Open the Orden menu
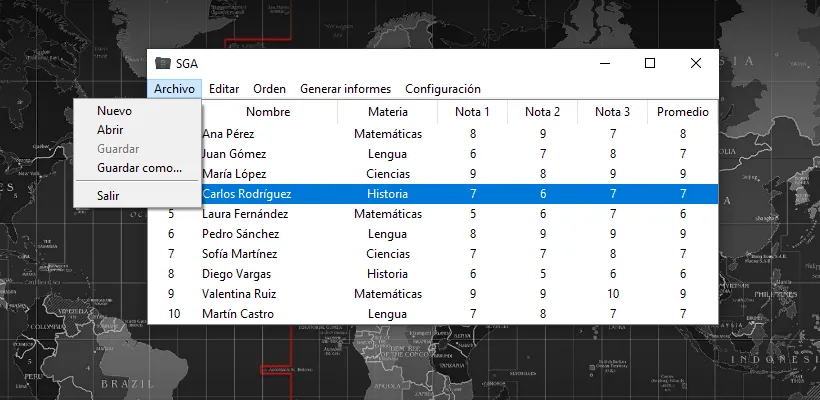820x400 pixels. [269, 89]
